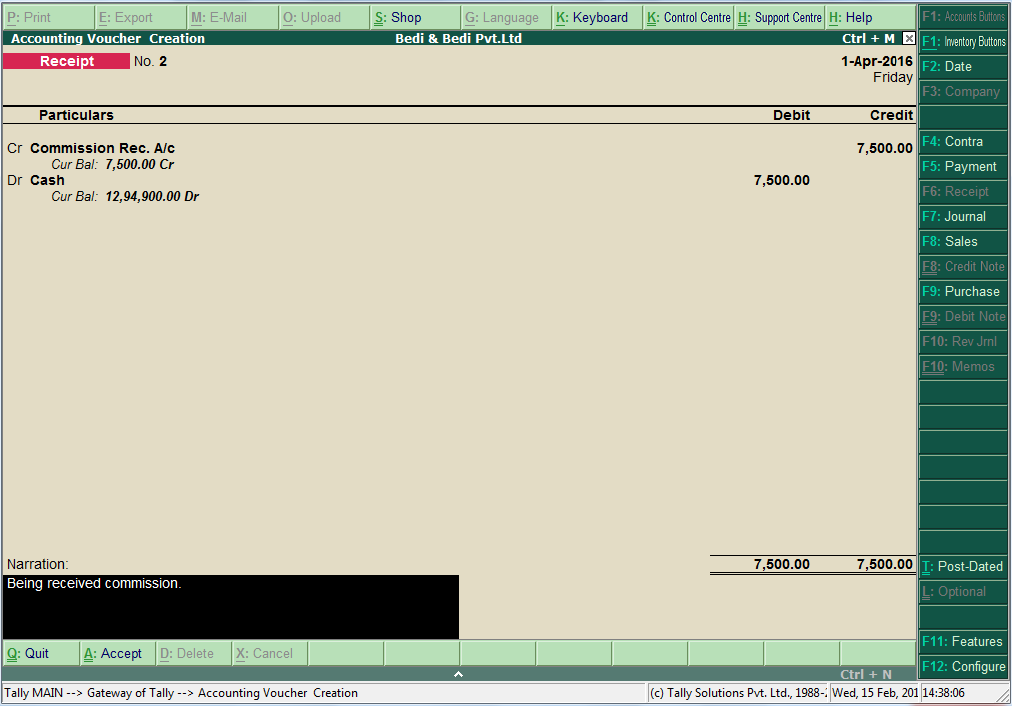
Task: Mark this voucher as Post-Dated
Action: pos(961,566)
